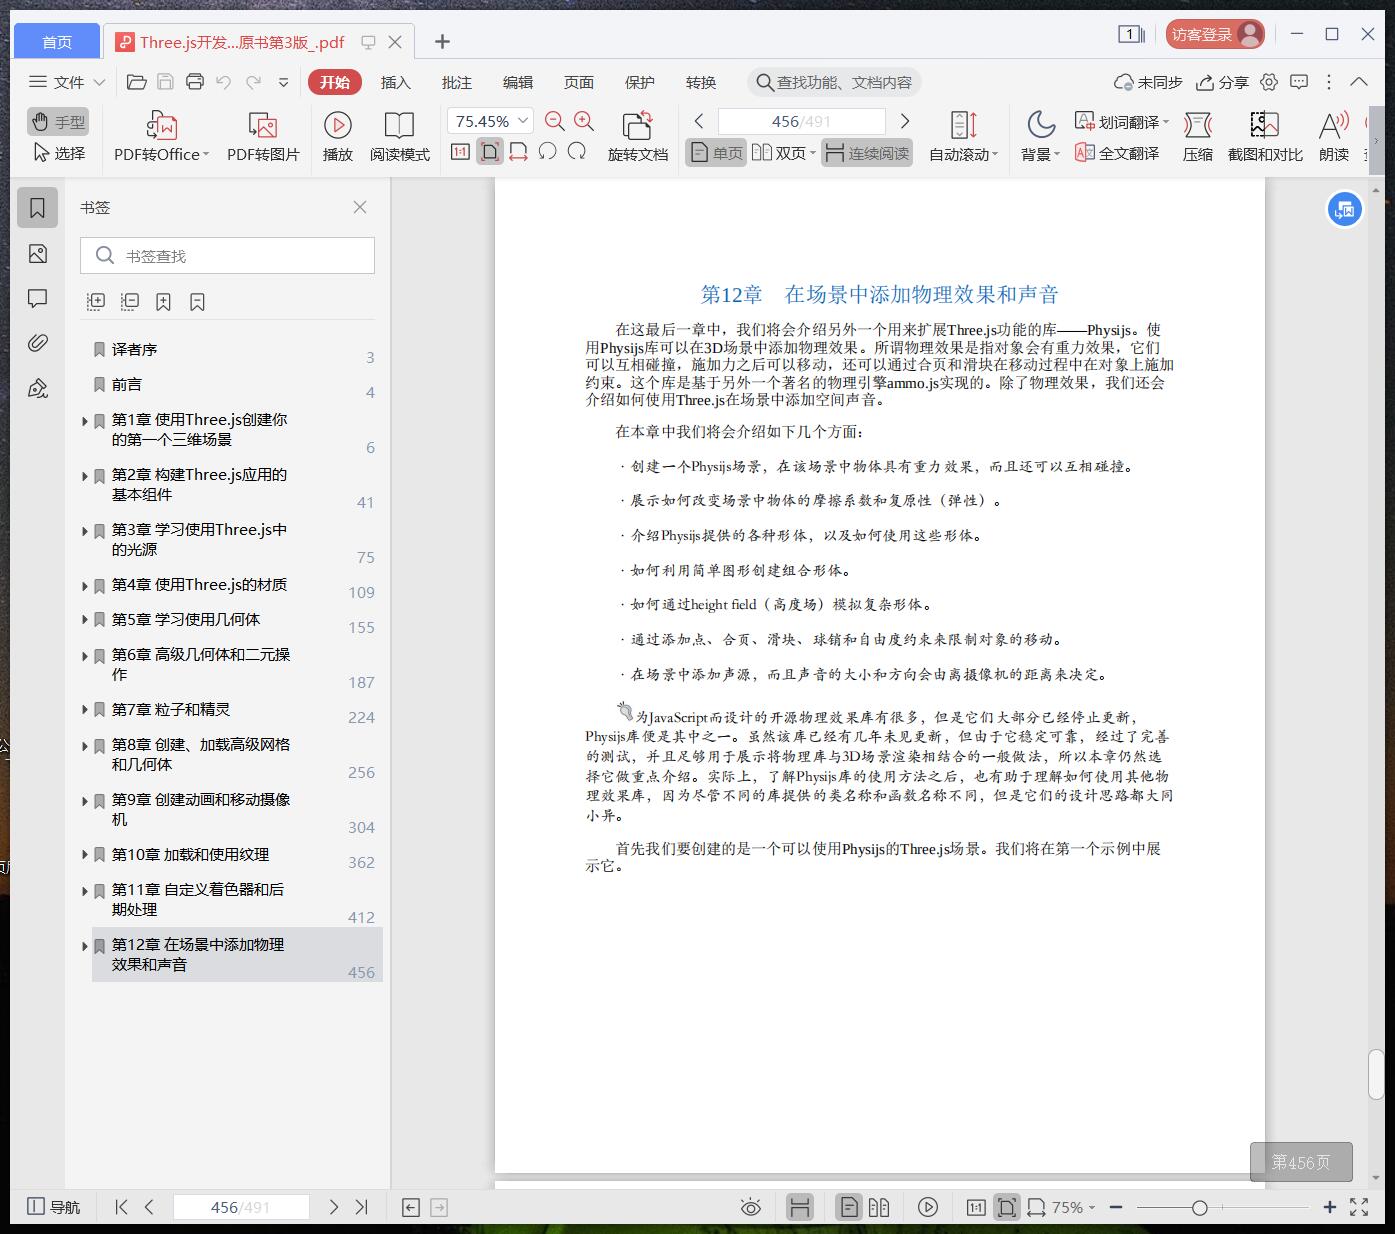The image size is (1395, 1234).
Task: Open the 插入 ribbon tab
Action: pos(396,82)
